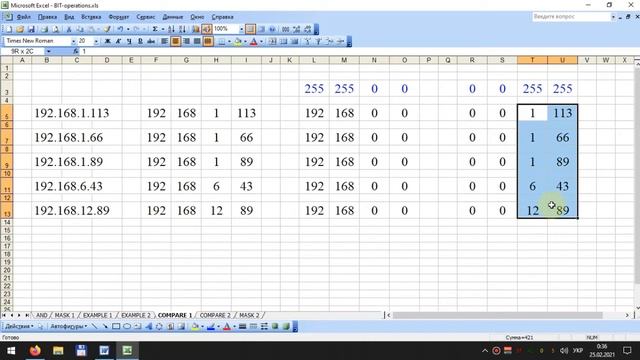Toggle strikethrough abc formatting button
This screenshot has width=640, height=360.
point(151,41)
